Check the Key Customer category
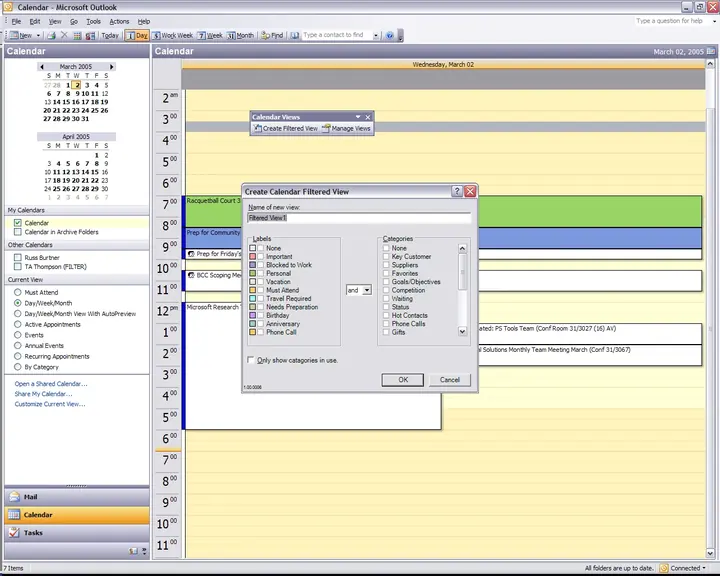 click(x=386, y=256)
